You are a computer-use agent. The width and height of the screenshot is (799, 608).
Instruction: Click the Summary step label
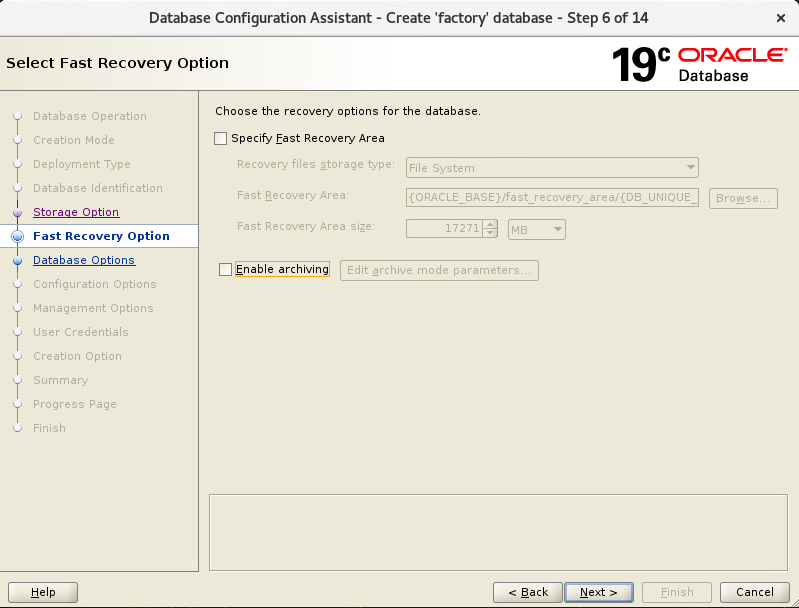pyautogui.click(x=61, y=380)
